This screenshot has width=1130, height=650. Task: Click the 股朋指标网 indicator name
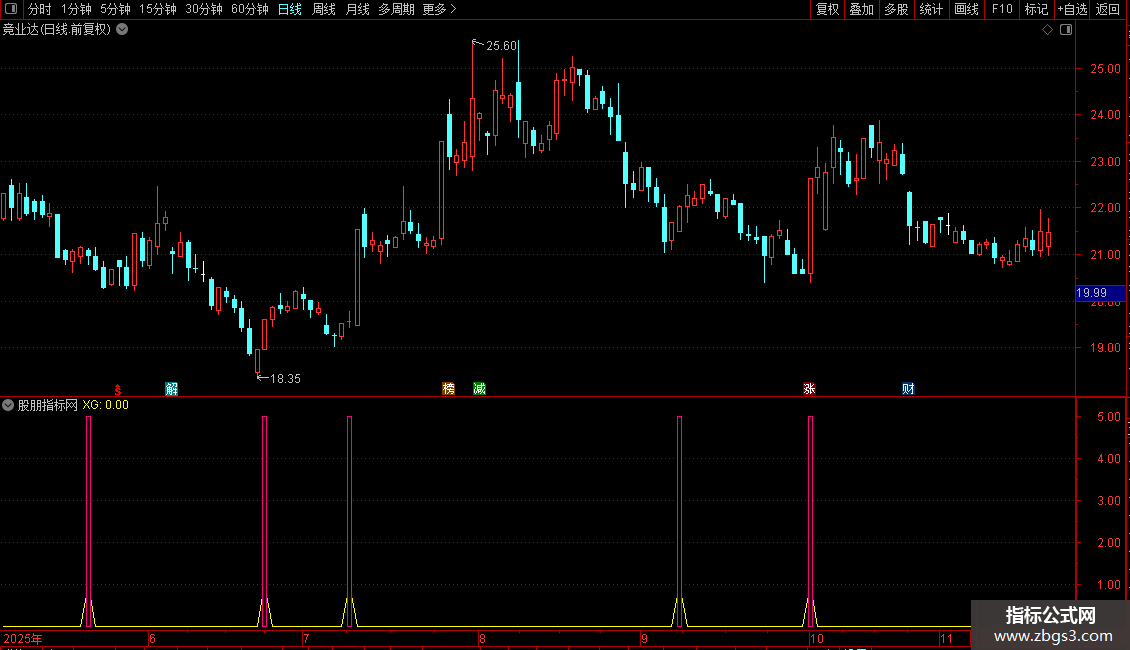pyautogui.click(x=48, y=405)
